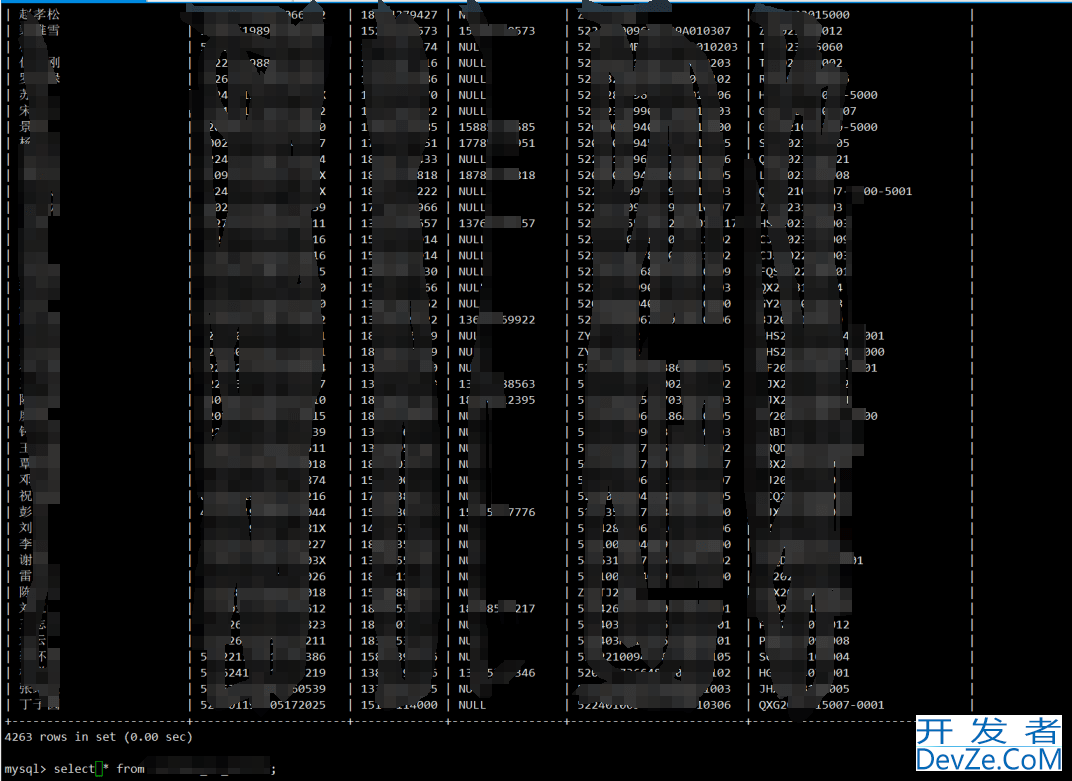1072x781 pixels.
Task: Click the phone number ending 7776
Action: click(x=497, y=512)
